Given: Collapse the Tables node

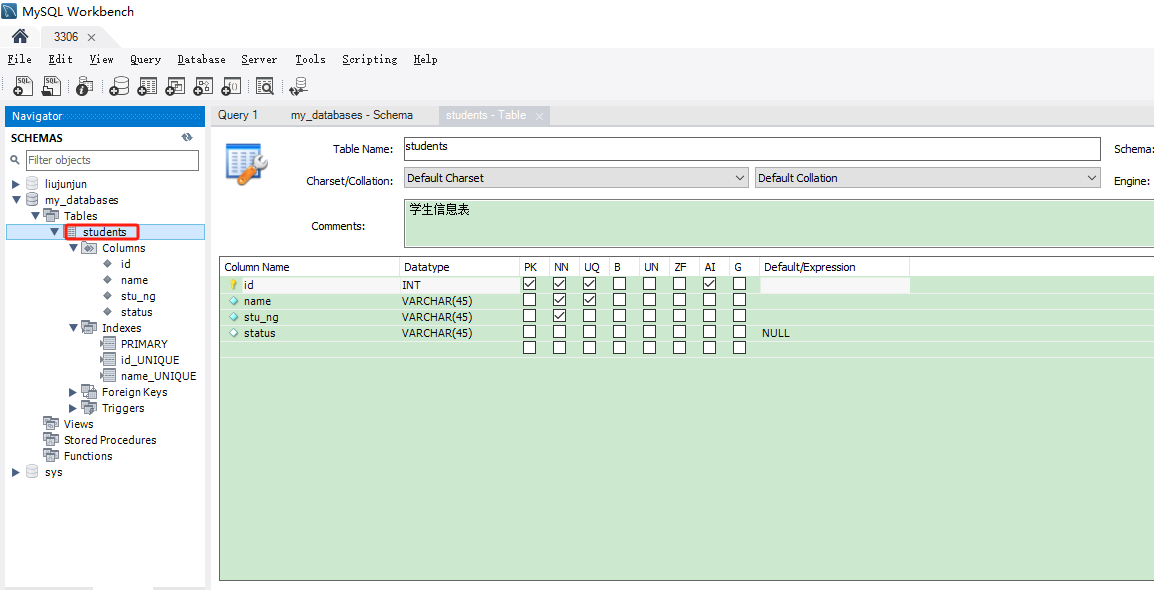Looking at the screenshot, I should coord(35,216).
